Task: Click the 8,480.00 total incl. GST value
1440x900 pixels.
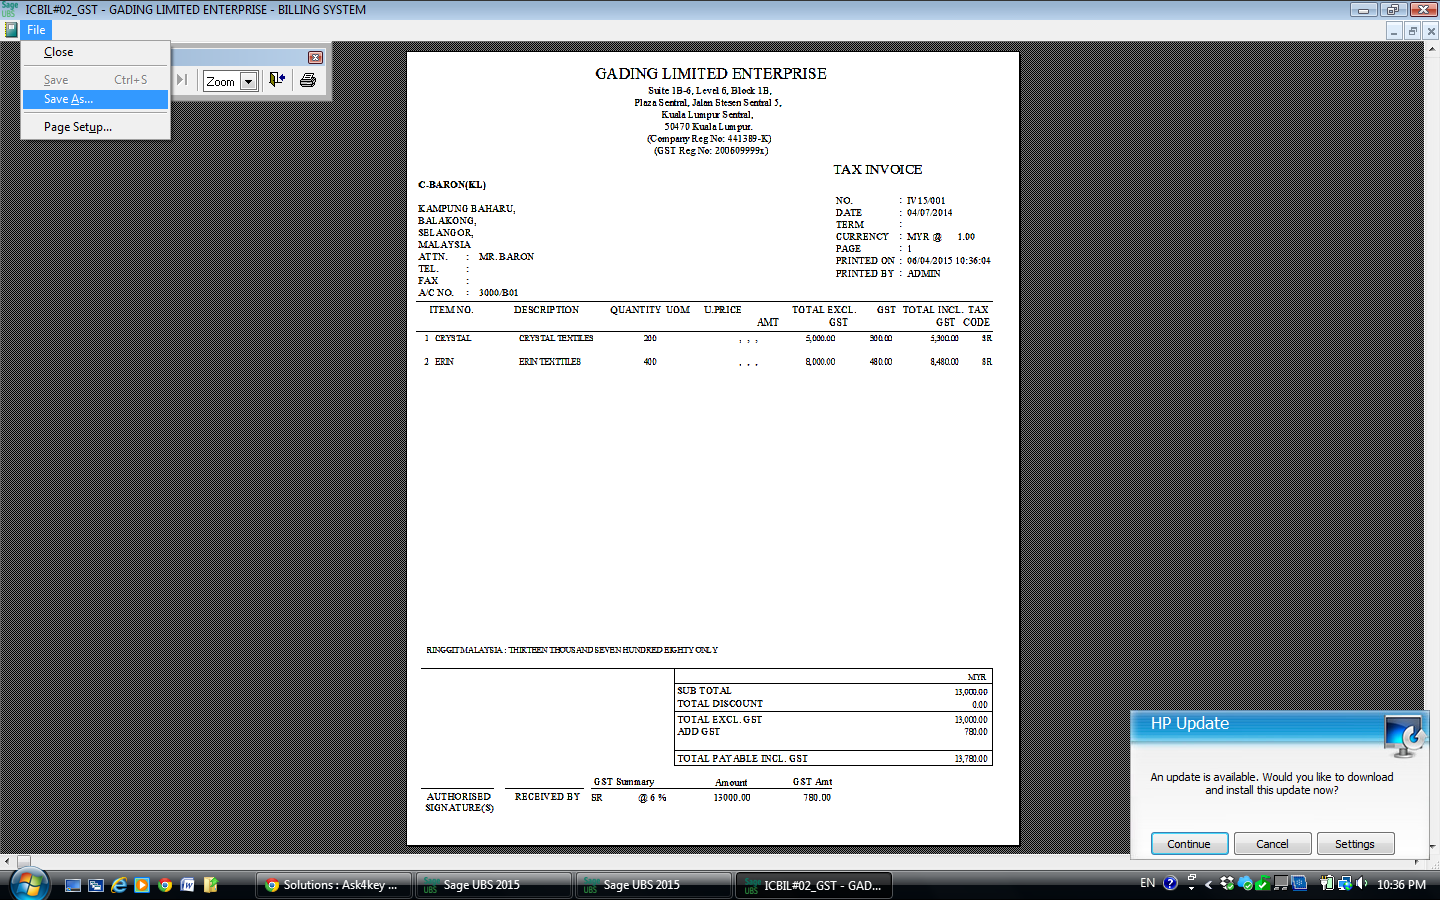Action: click(x=945, y=362)
